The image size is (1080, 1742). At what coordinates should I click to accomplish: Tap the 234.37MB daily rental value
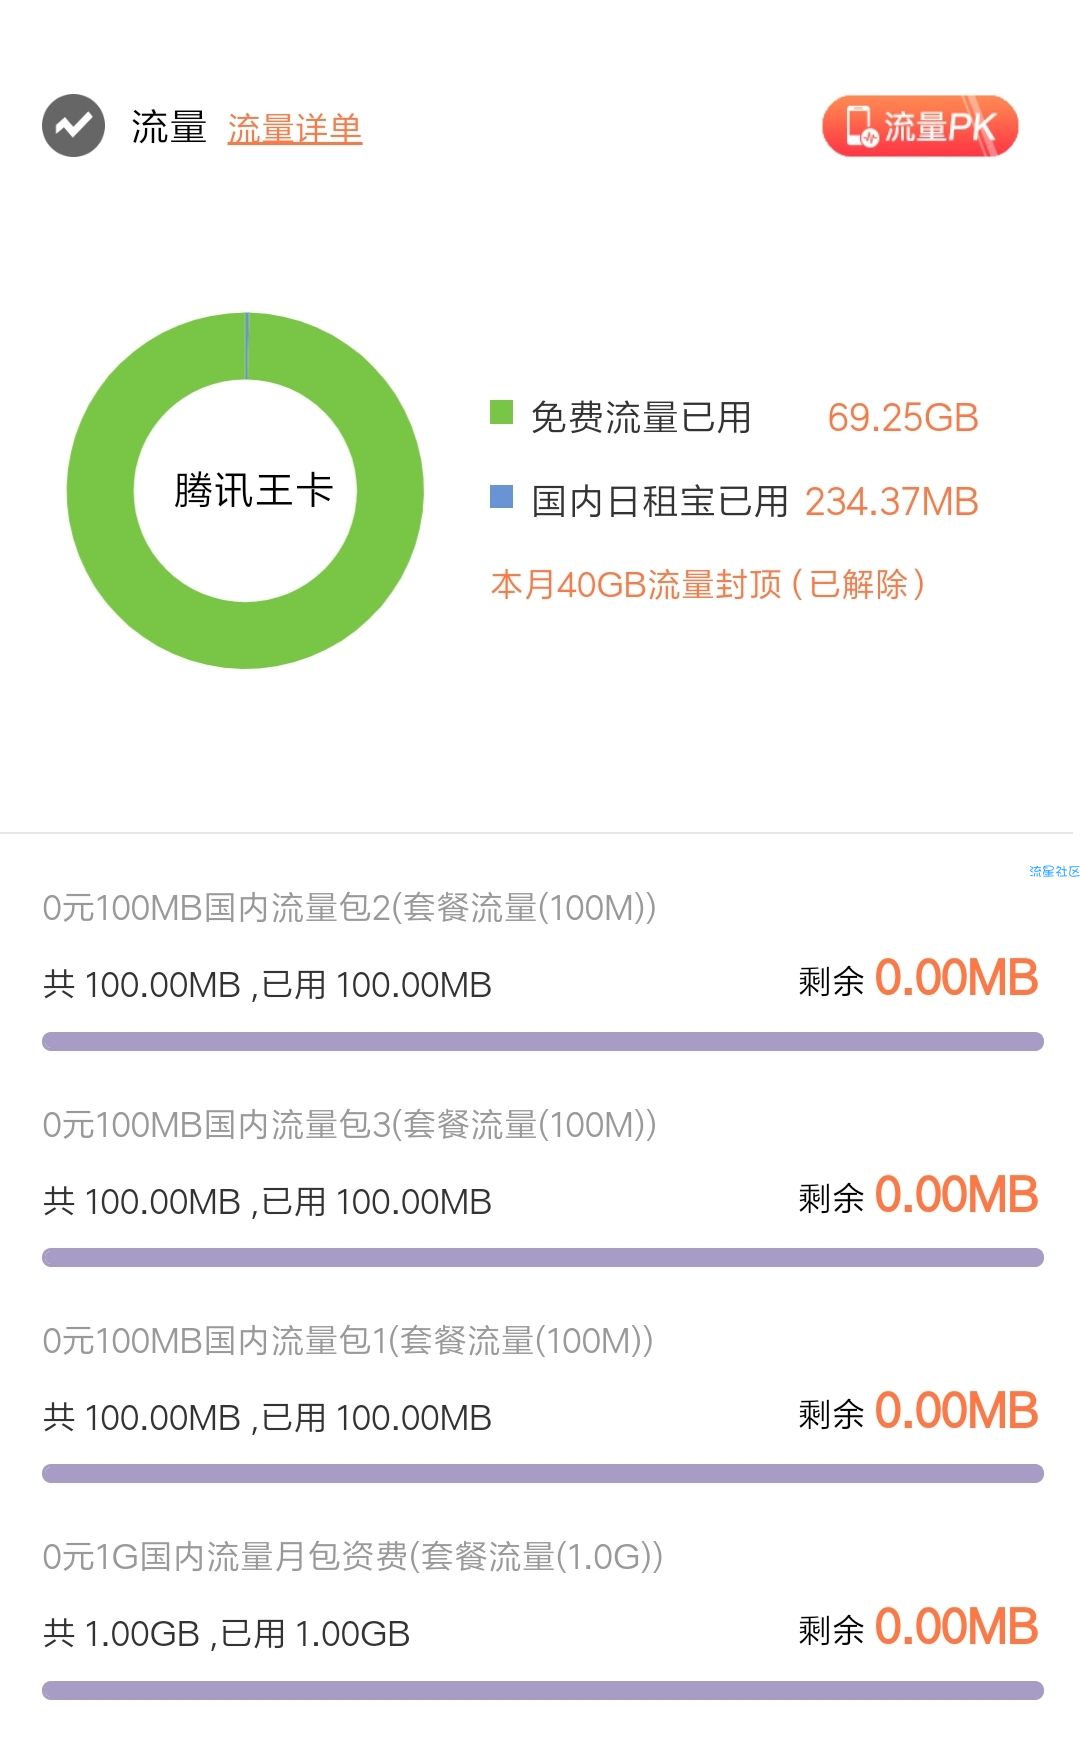pyautogui.click(x=891, y=502)
